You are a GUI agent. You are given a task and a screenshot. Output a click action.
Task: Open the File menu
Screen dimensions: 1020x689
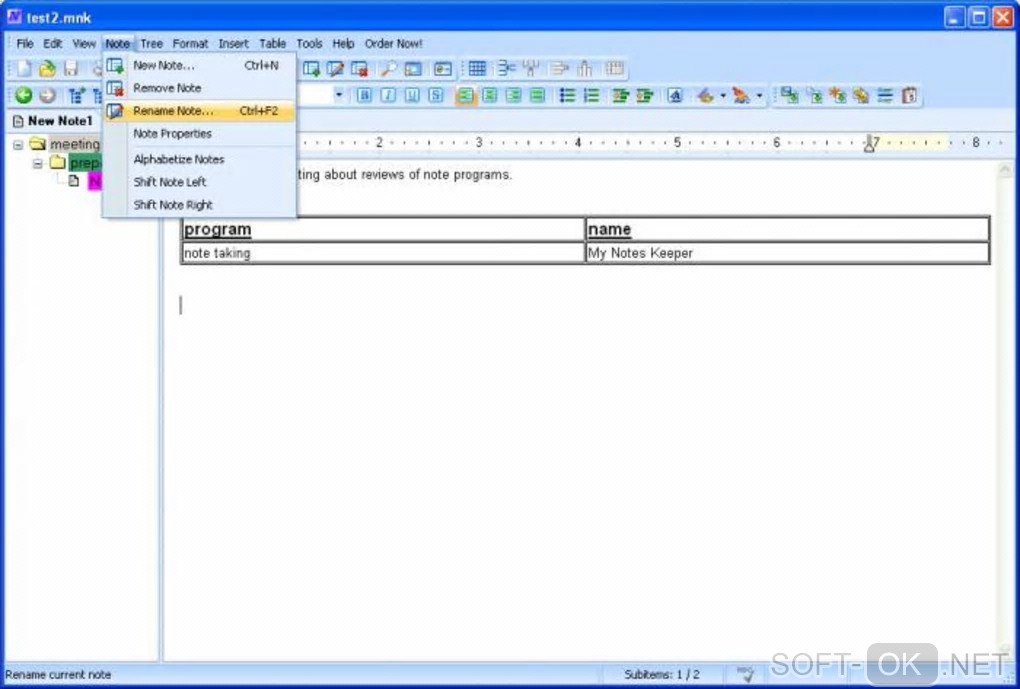[x=25, y=44]
